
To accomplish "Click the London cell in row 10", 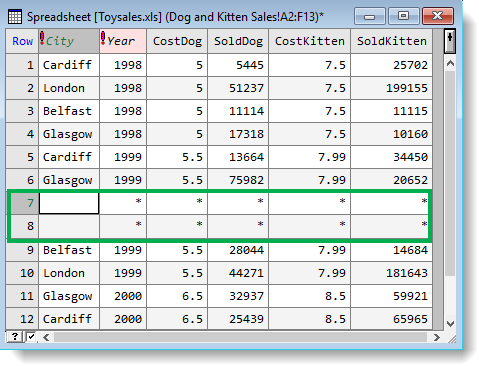I will 69,273.
